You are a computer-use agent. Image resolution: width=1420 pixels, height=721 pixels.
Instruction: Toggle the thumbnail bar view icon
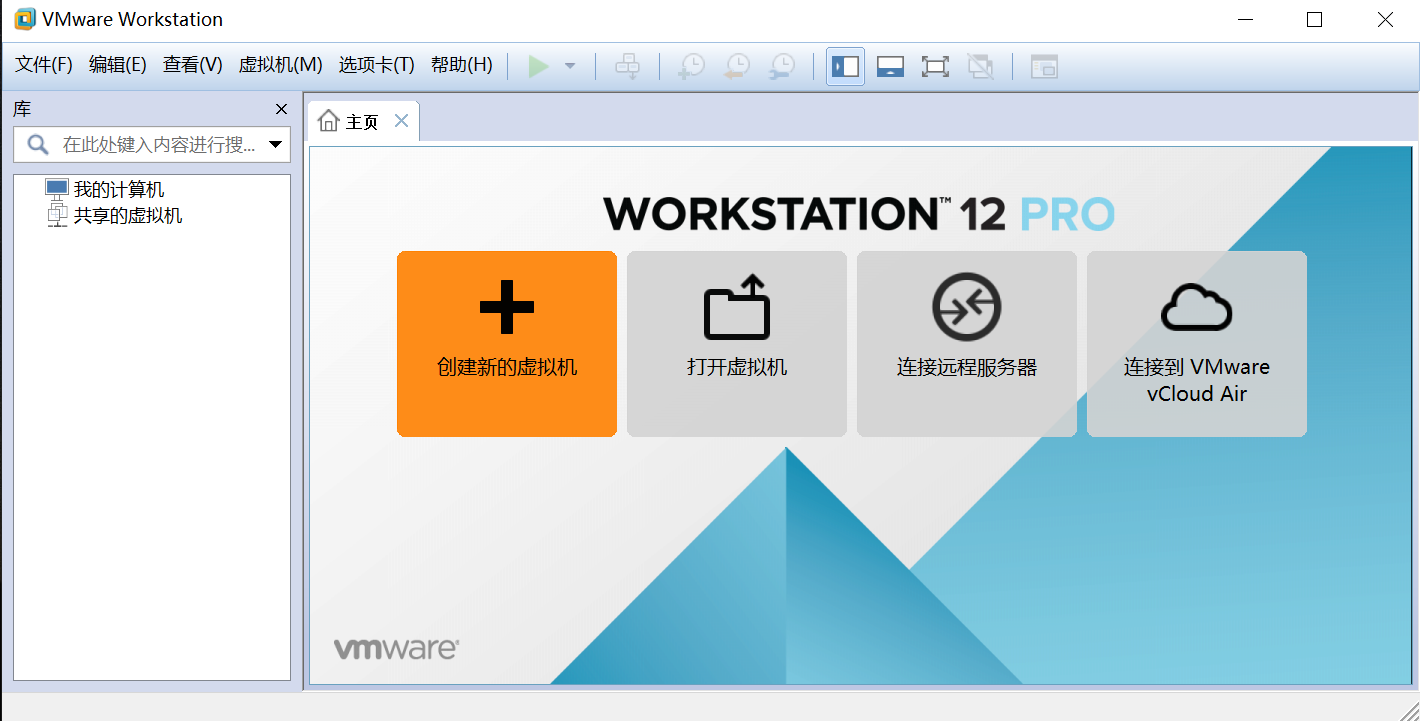[x=890, y=67]
